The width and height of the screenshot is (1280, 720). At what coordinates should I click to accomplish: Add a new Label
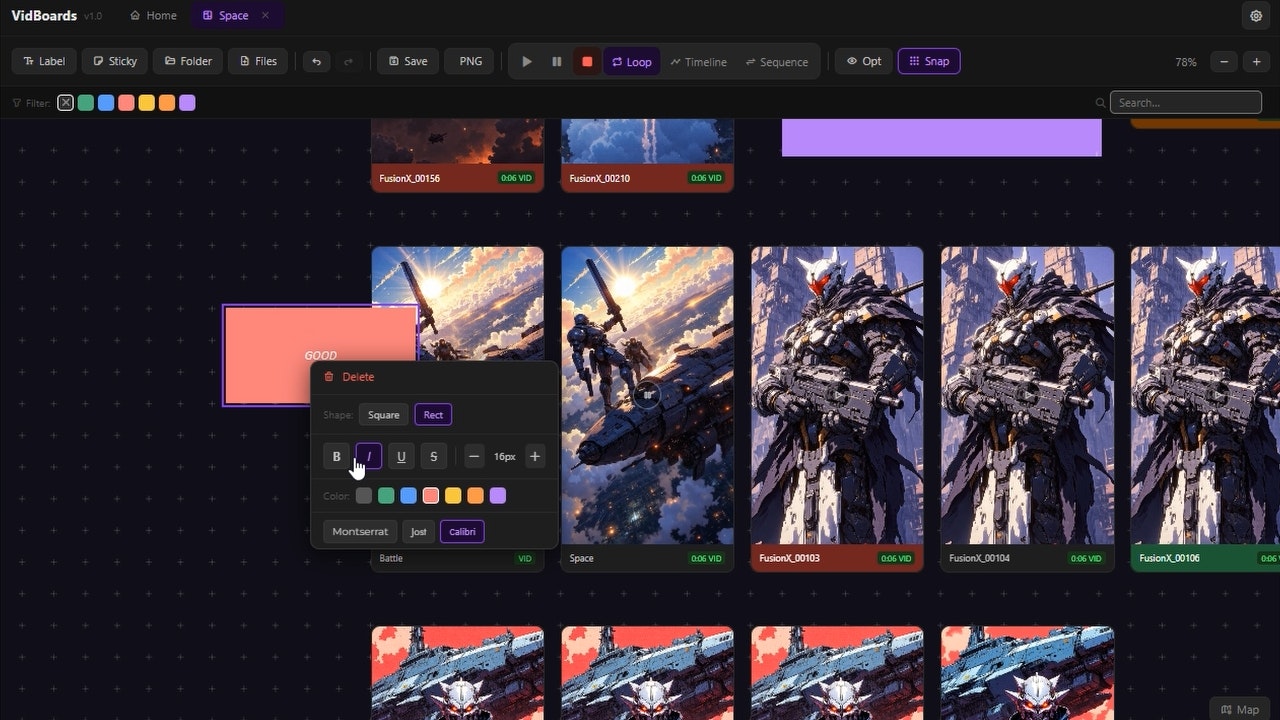click(x=44, y=61)
